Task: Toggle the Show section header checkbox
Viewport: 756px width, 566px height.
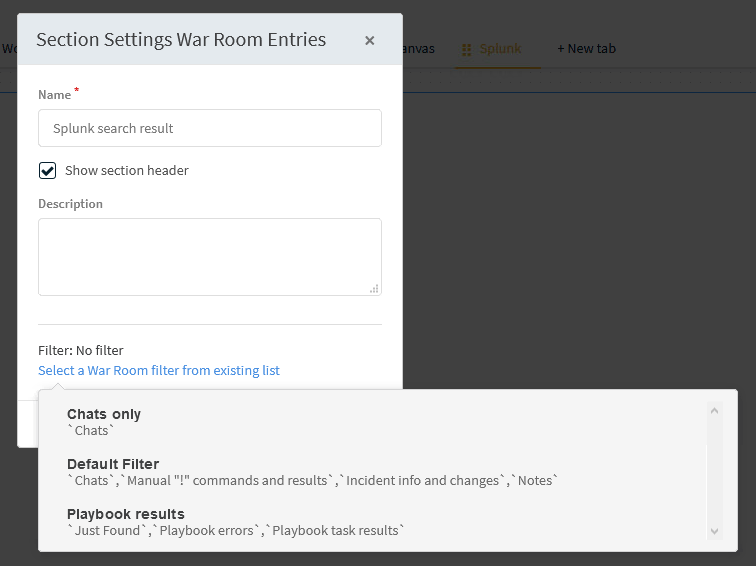Action: tap(47, 171)
